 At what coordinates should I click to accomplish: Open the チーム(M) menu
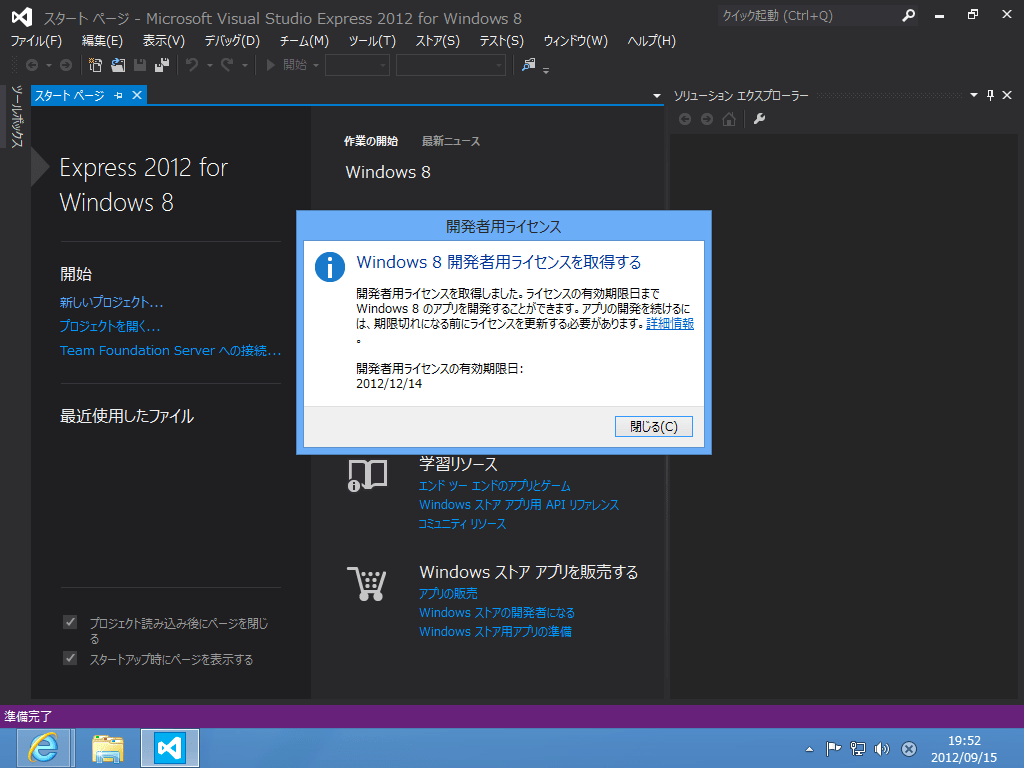tap(304, 40)
